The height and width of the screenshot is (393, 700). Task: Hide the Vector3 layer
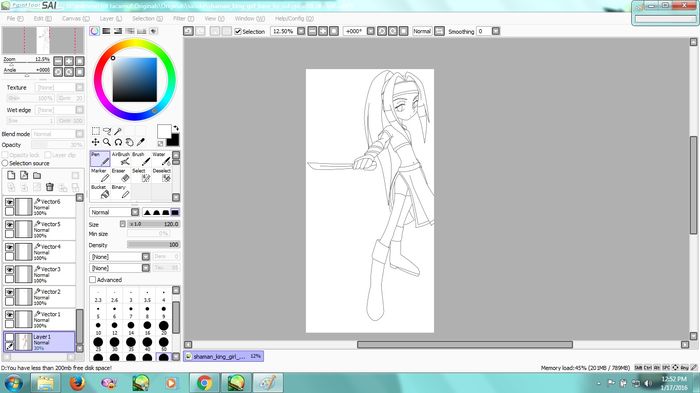click(9, 270)
